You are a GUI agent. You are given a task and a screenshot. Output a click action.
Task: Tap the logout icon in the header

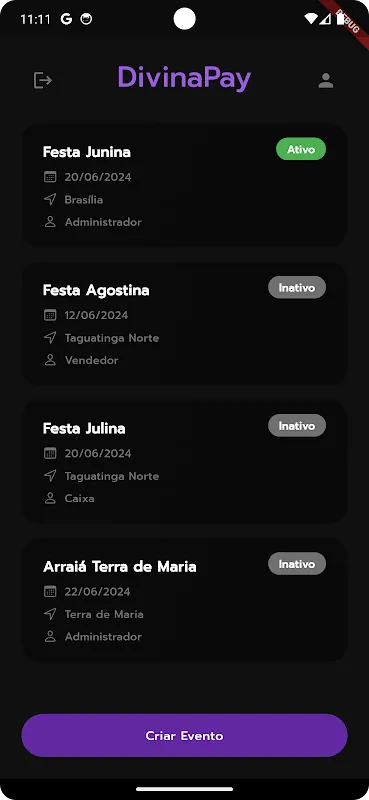click(x=43, y=80)
